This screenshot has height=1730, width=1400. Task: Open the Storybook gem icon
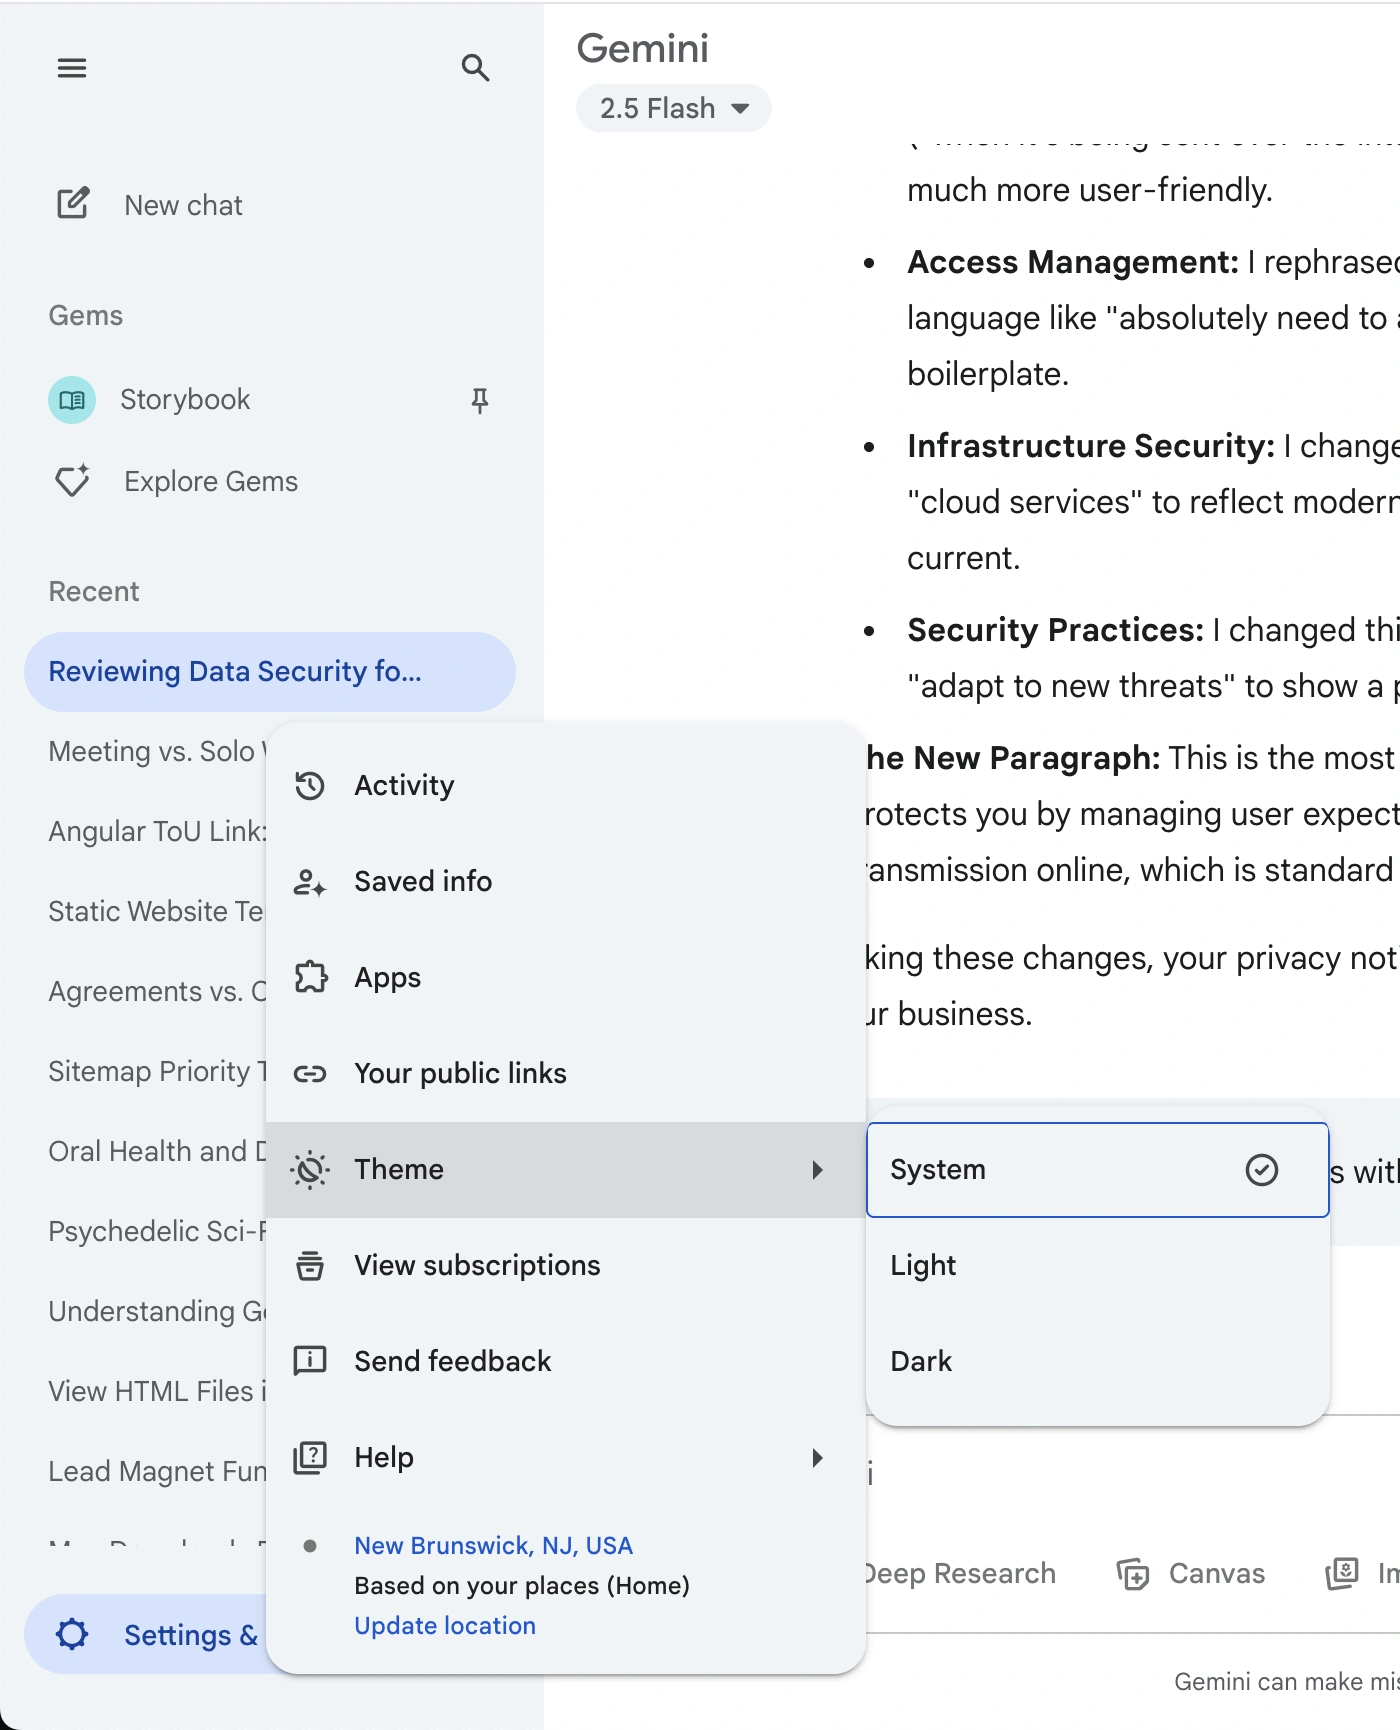pos(72,400)
